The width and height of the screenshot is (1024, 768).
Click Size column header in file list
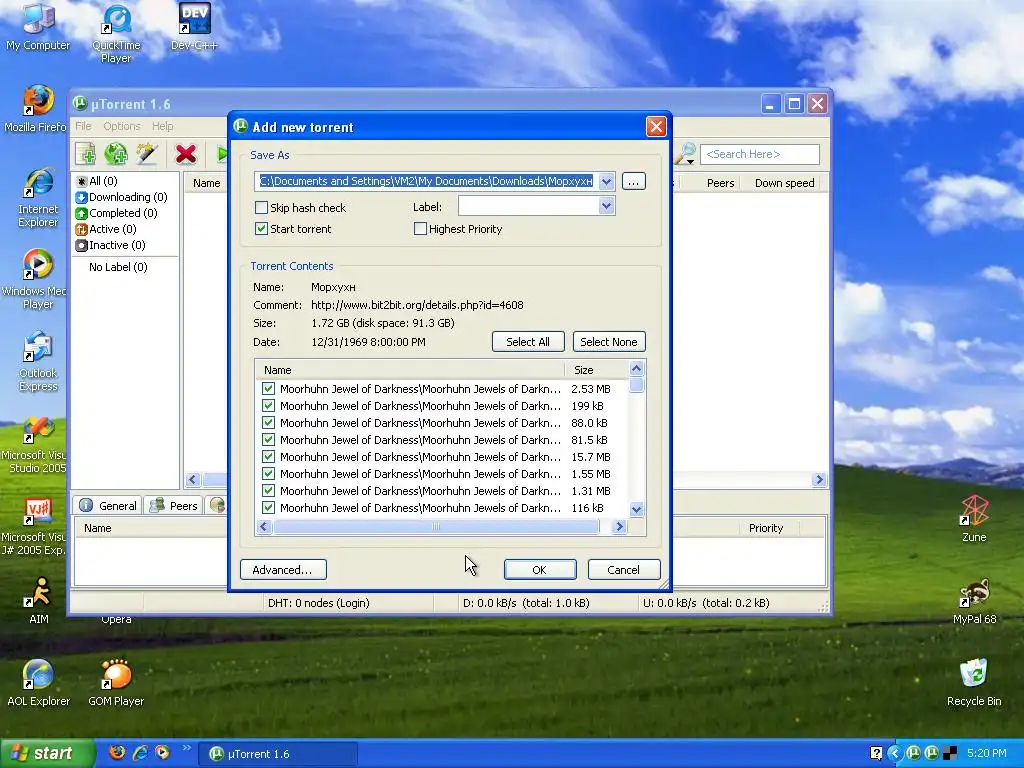pos(596,370)
